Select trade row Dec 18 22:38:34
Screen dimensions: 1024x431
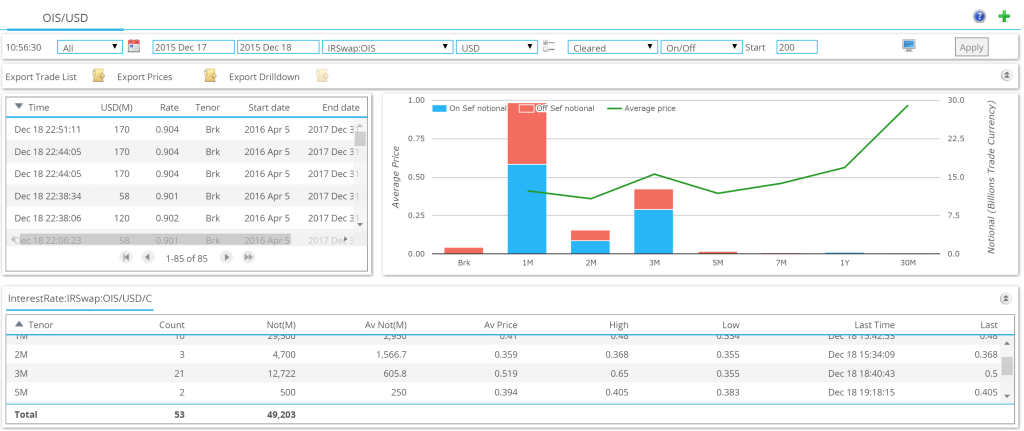pos(180,196)
